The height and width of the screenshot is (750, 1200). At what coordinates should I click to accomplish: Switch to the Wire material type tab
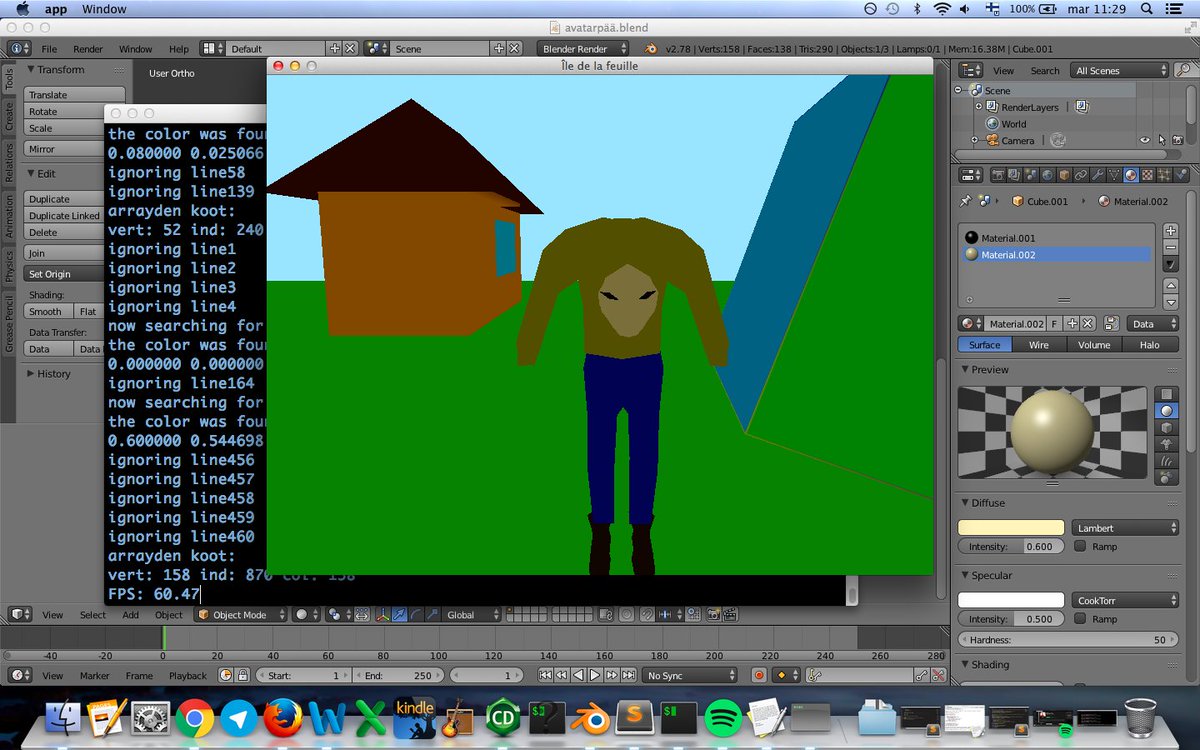click(x=1039, y=345)
